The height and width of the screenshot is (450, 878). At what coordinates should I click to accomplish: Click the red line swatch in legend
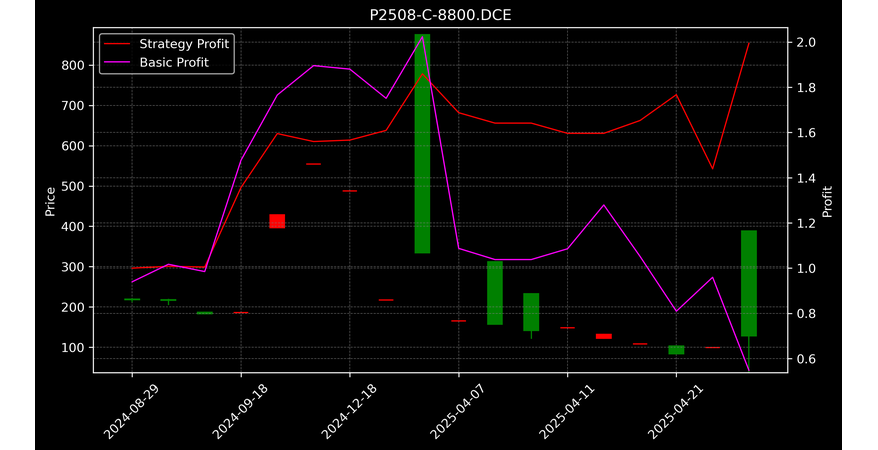click(x=118, y=44)
